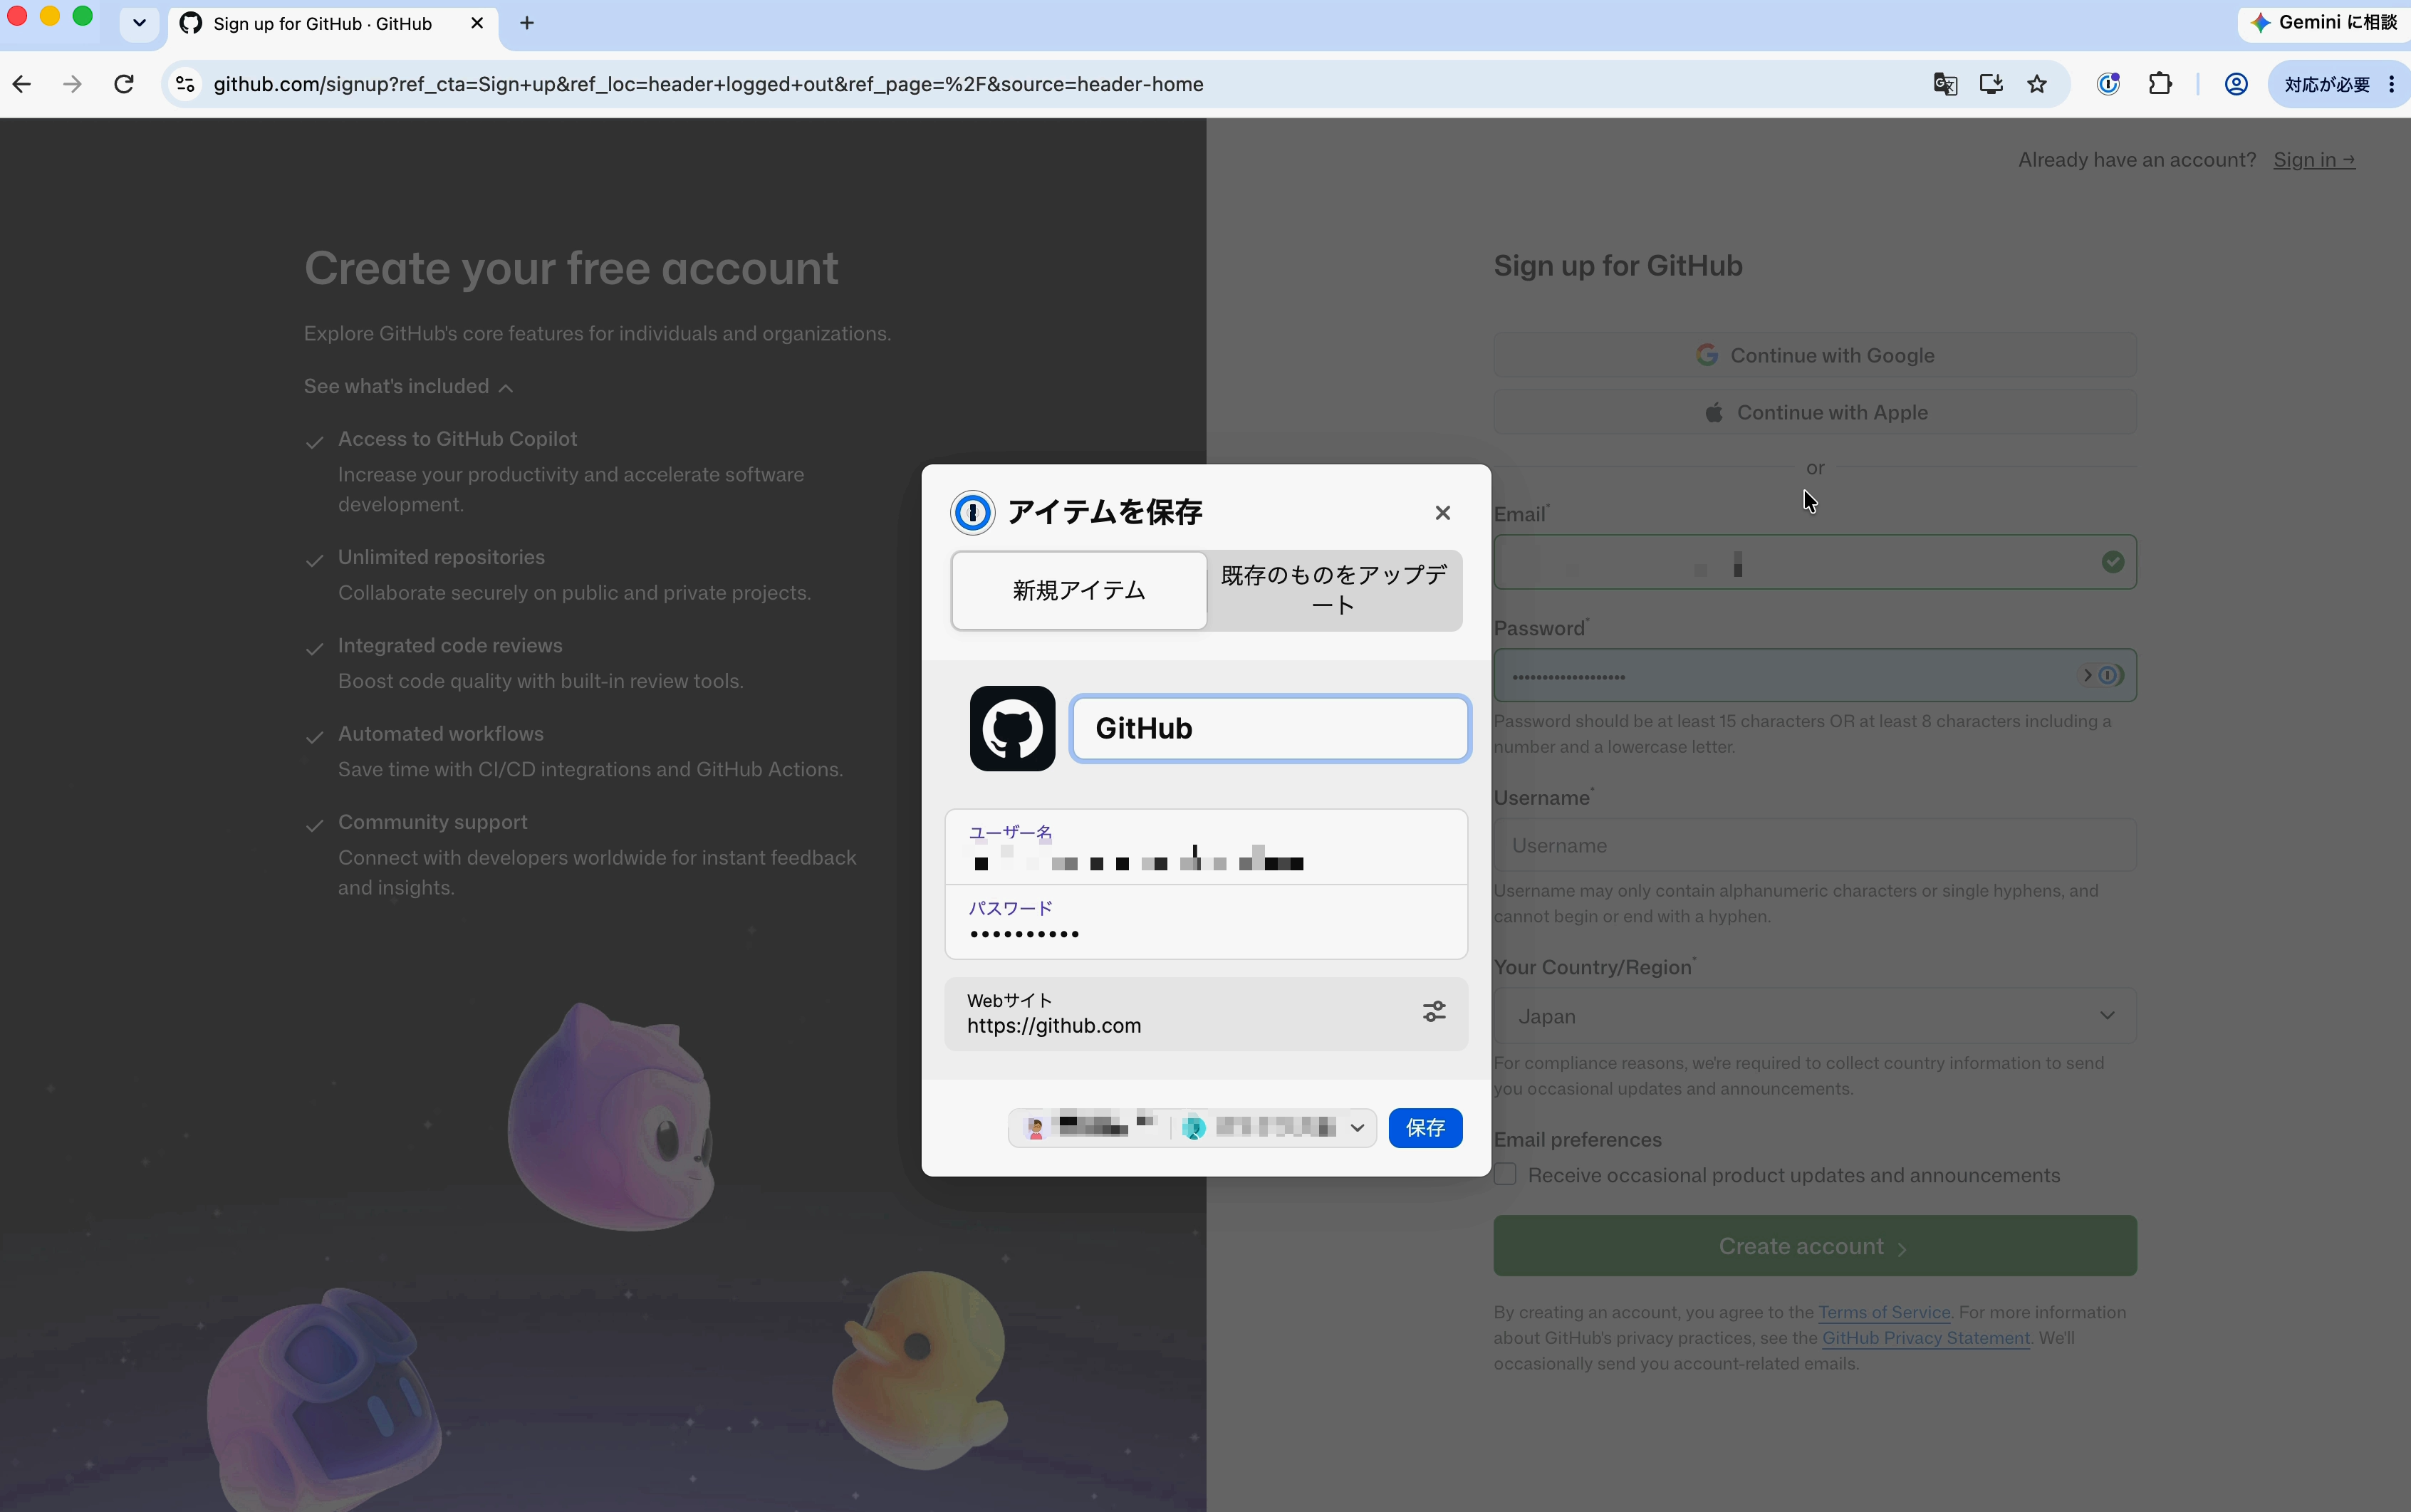The image size is (2411, 1512).
Task: Open Chrome's three-dot menu
Action: point(2391,84)
